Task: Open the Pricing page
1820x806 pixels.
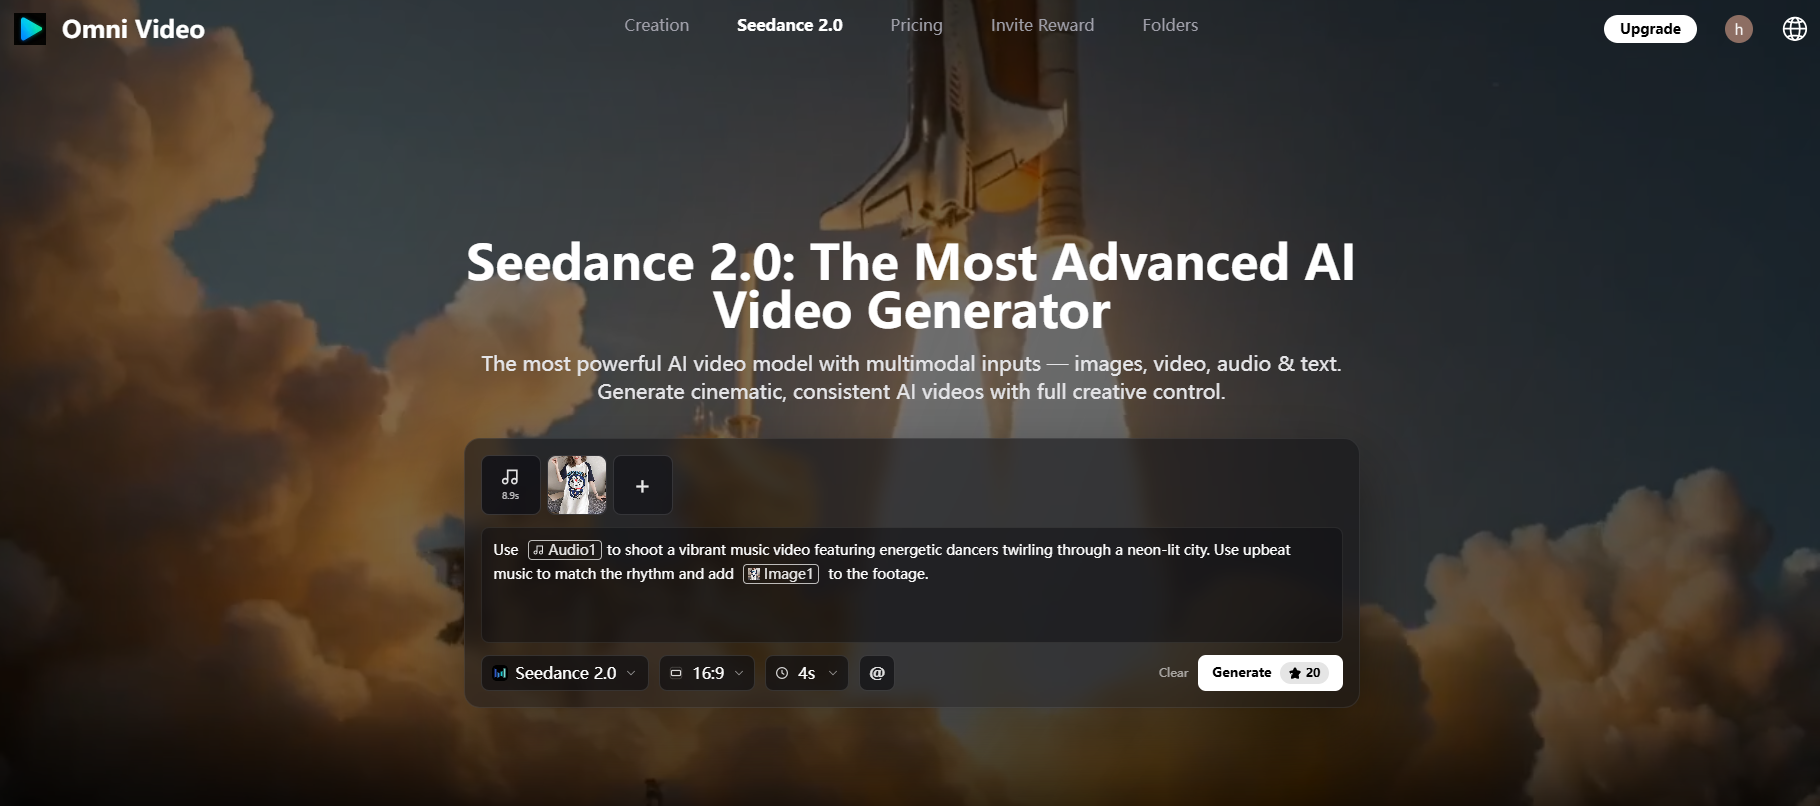Action: pyautogui.click(x=916, y=25)
